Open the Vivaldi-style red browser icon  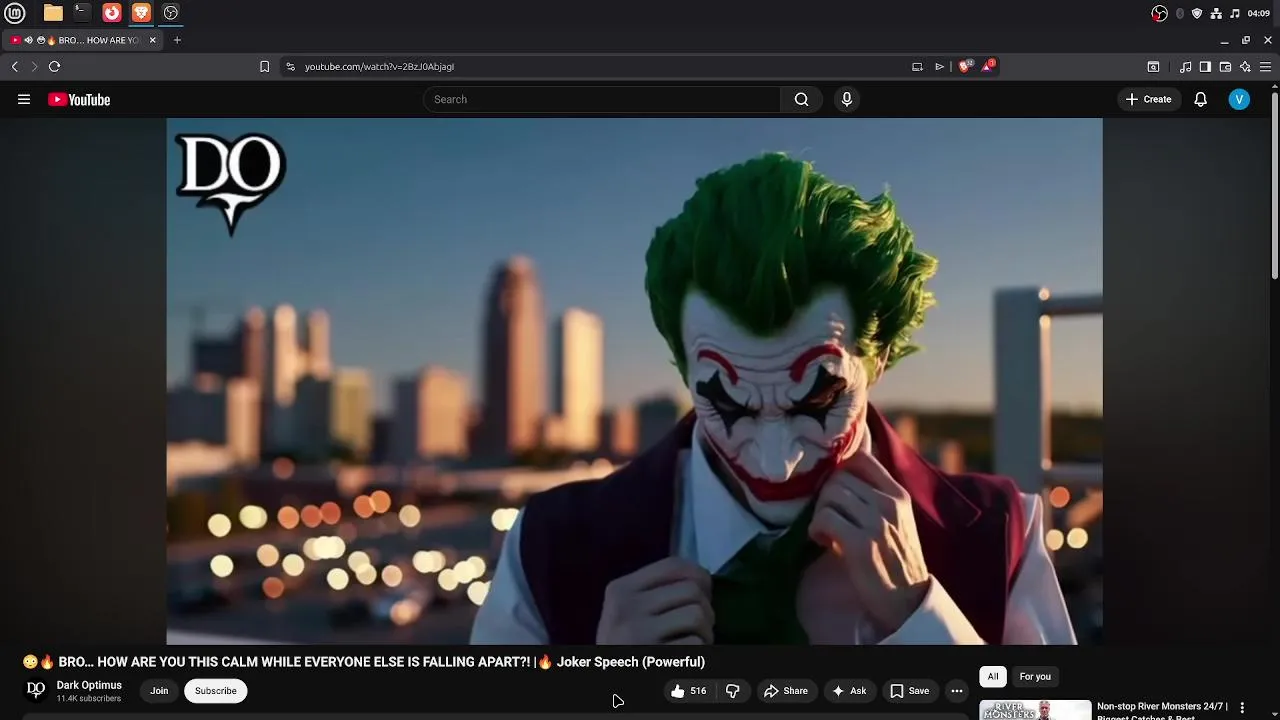(x=112, y=13)
